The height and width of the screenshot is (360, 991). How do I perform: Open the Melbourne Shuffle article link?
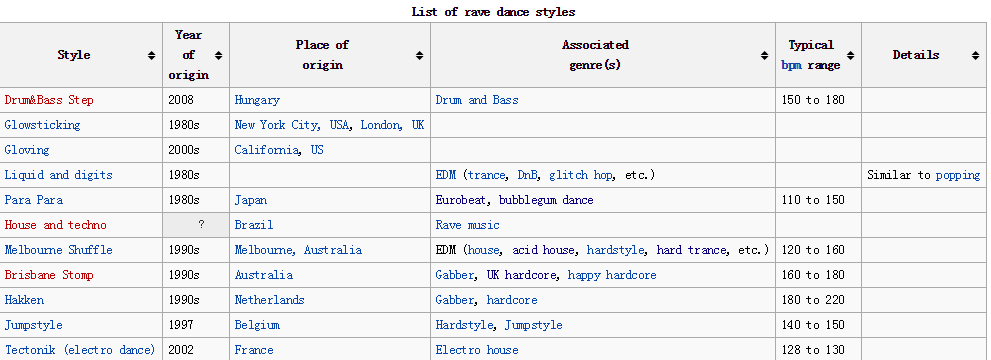[x=58, y=250]
